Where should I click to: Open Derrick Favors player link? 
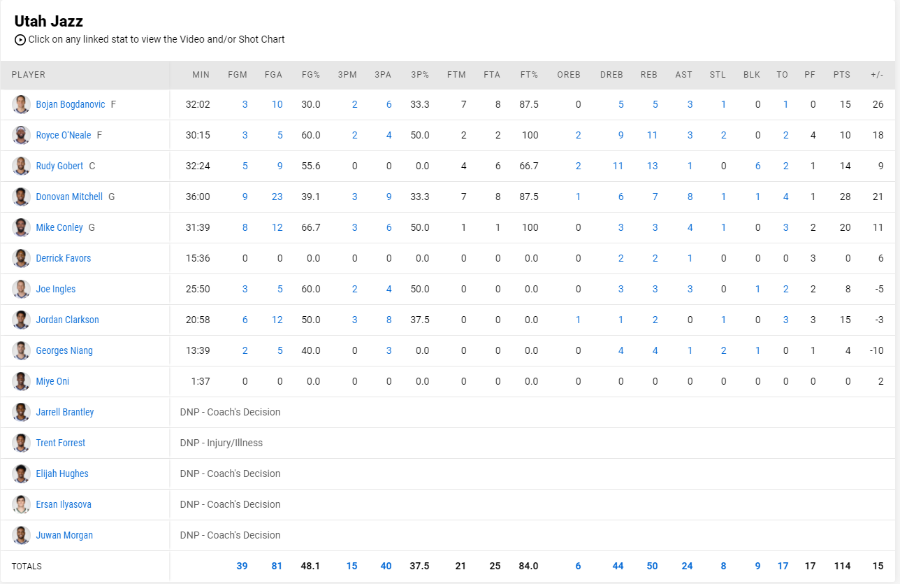[63, 258]
